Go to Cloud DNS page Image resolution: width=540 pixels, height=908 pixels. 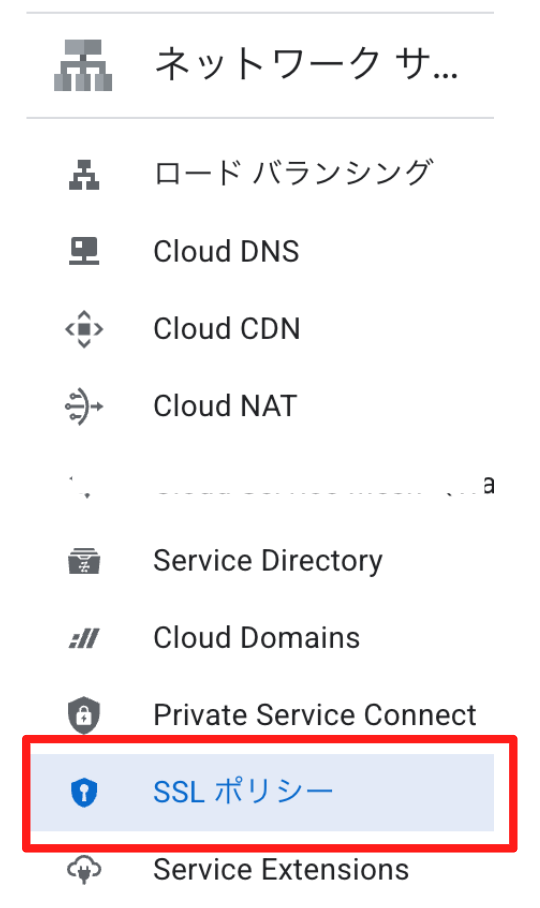coord(260,252)
